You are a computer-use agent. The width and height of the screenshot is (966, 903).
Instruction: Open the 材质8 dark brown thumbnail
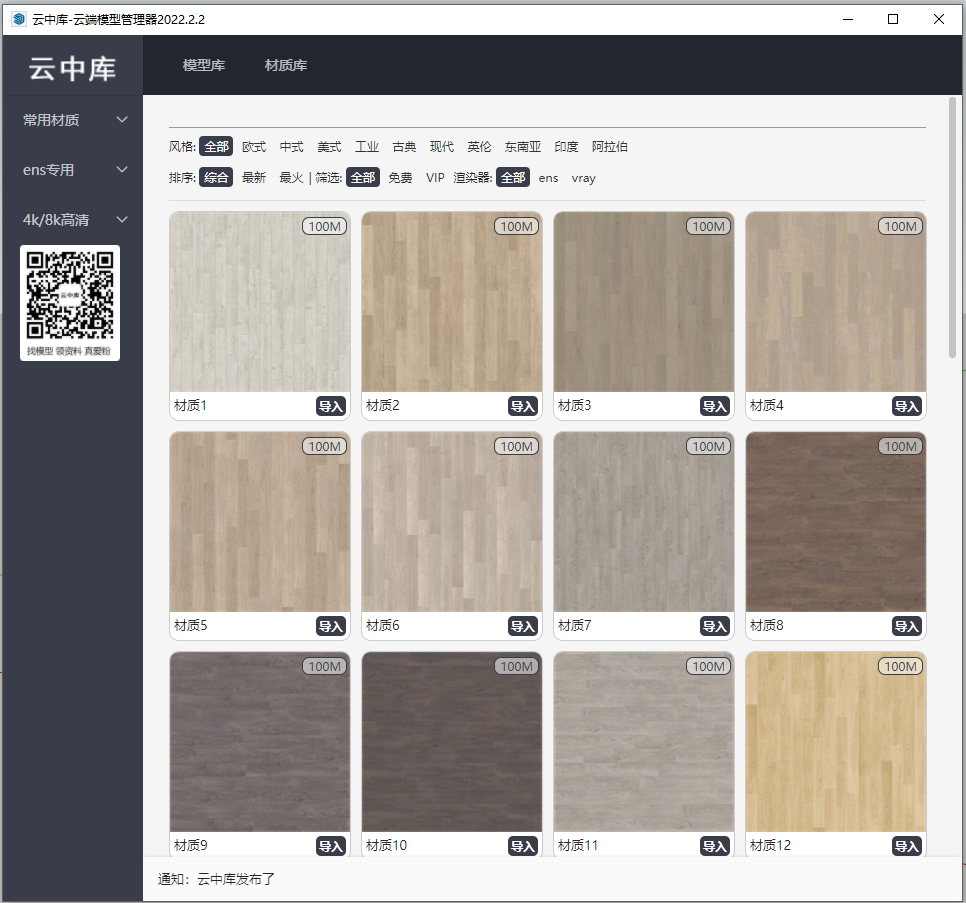(836, 522)
